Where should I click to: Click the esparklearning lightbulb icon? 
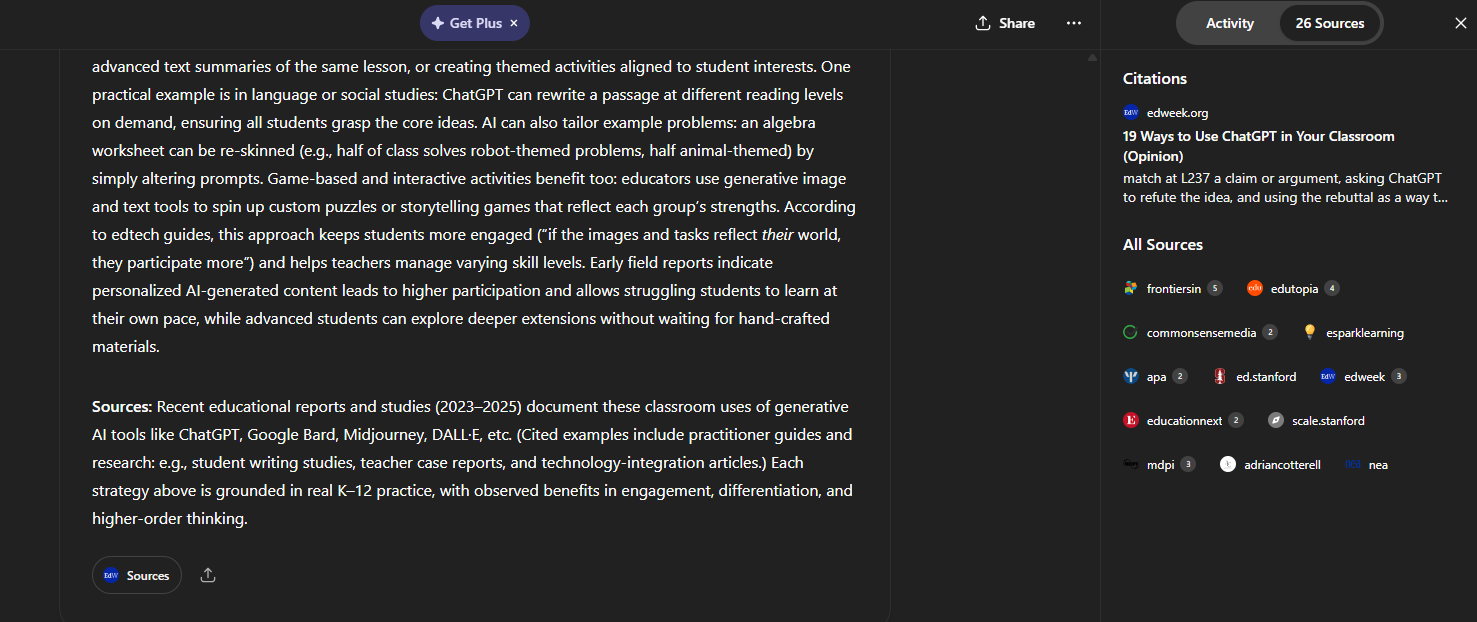click(x=1309, y=332)
